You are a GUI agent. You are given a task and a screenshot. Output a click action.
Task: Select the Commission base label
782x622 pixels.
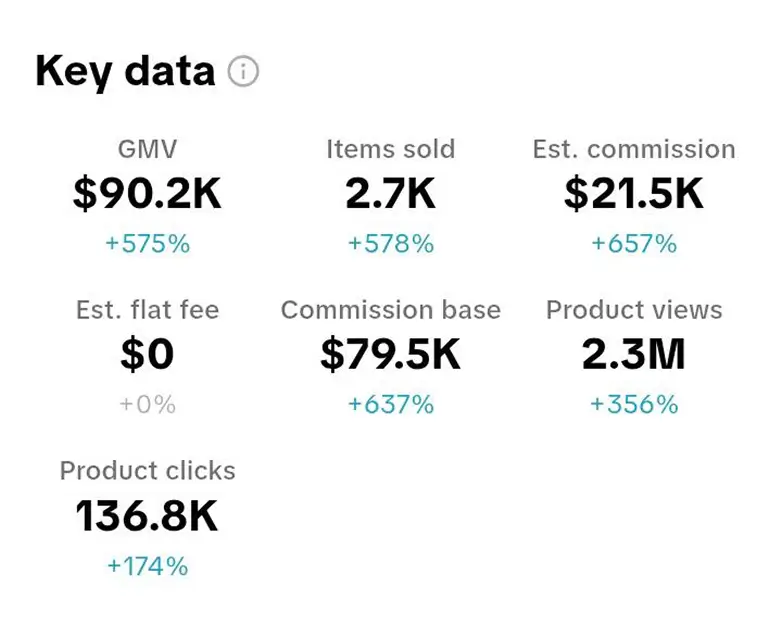point(390,310)
